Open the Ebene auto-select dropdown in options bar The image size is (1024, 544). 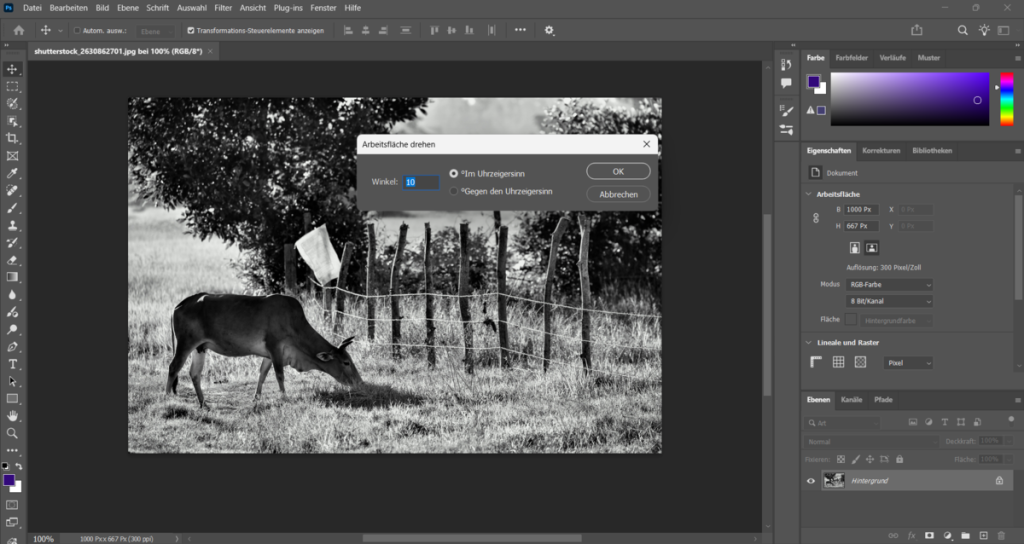(155, 31)
